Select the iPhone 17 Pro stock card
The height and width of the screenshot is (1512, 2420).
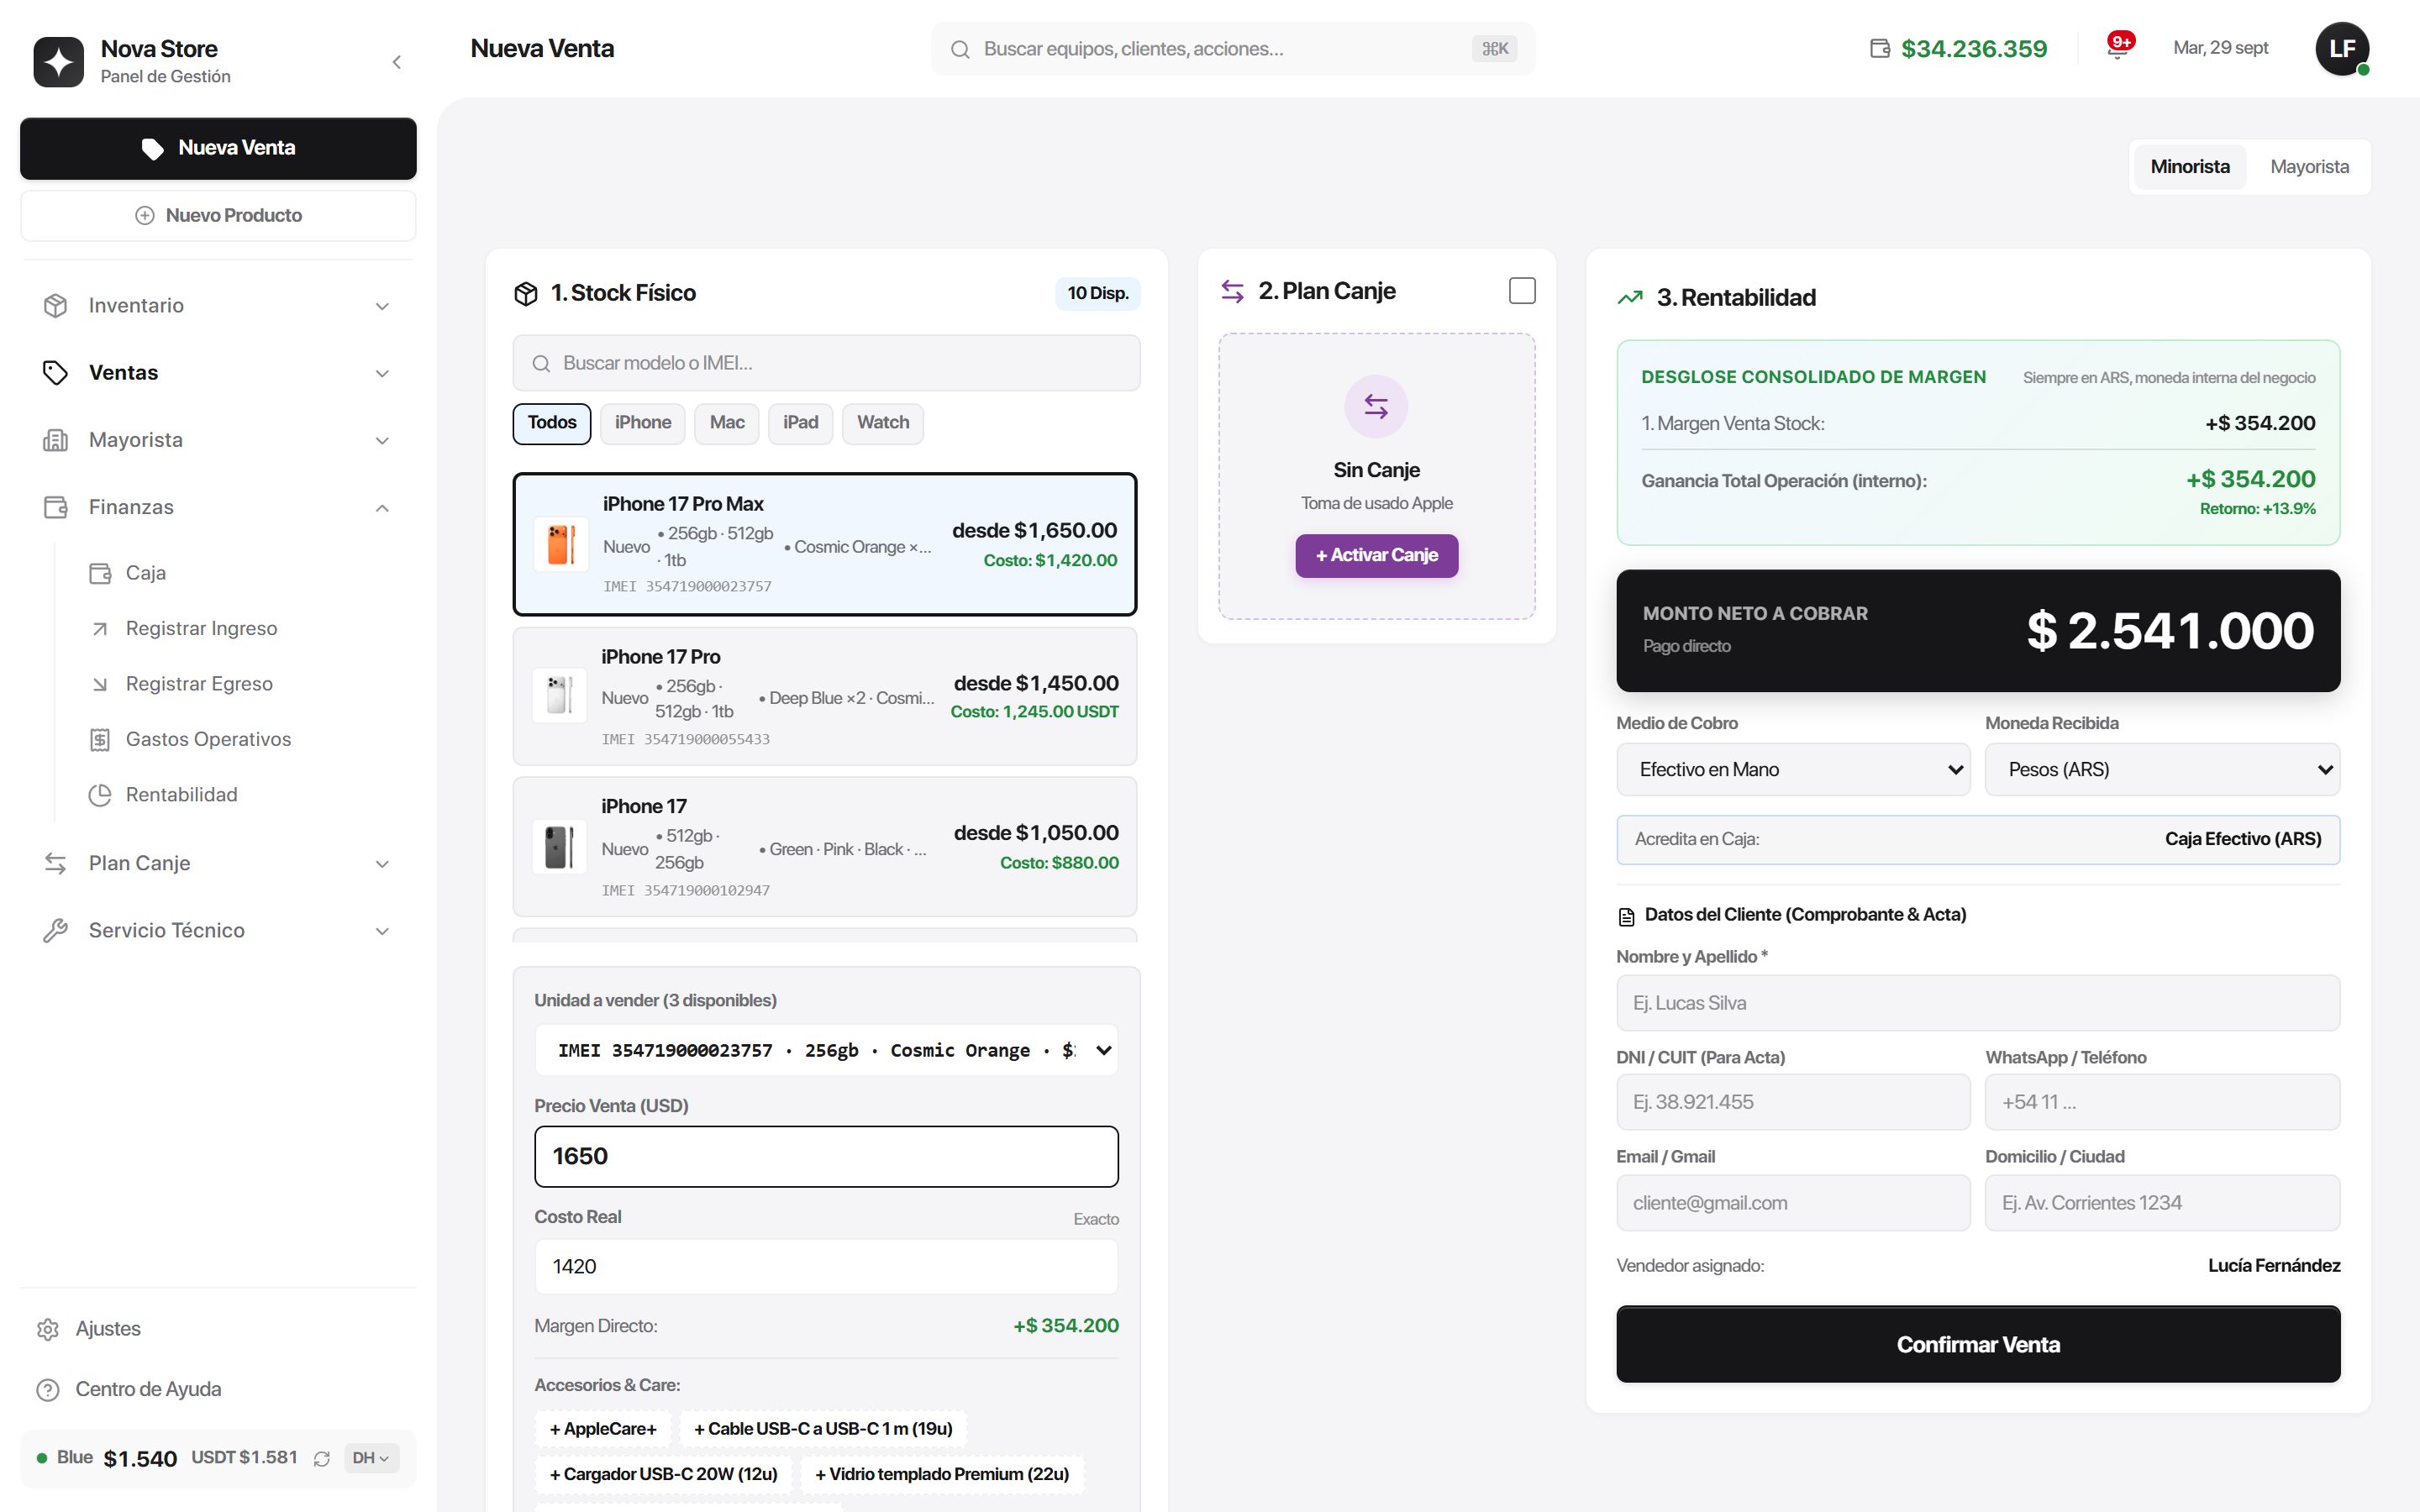(825, 696)
